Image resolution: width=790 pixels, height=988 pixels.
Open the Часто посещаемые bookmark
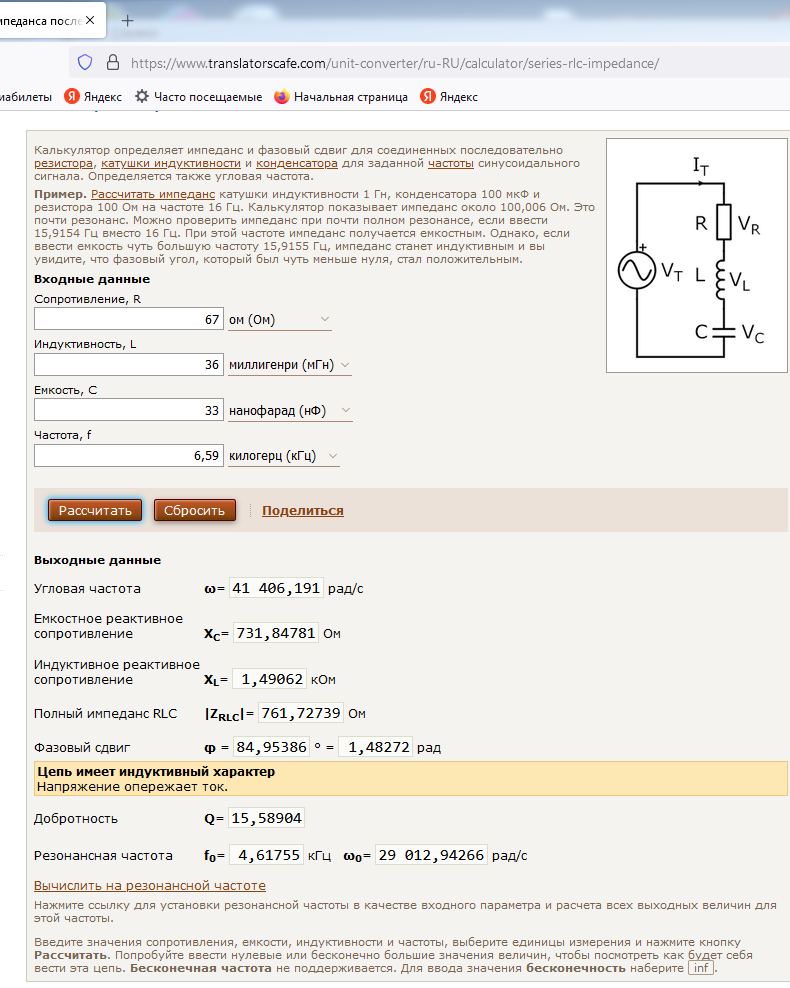(x=199, y=96)
